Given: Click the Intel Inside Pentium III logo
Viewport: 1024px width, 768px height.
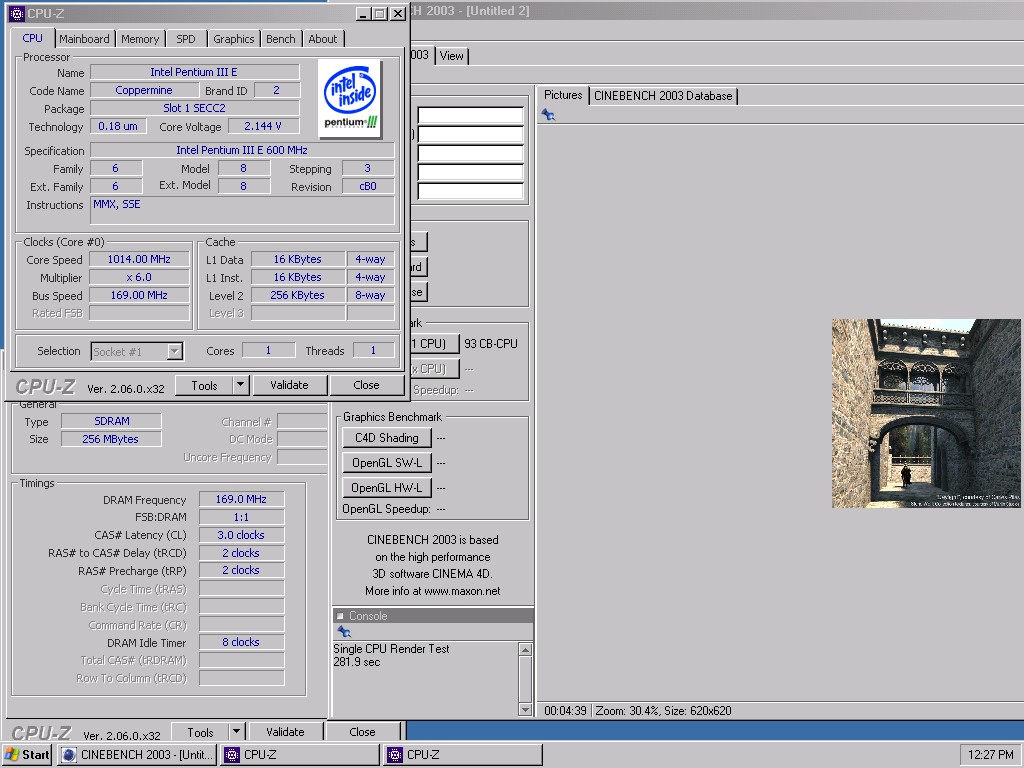Looking at the screenshot, I should coord(351,99).
